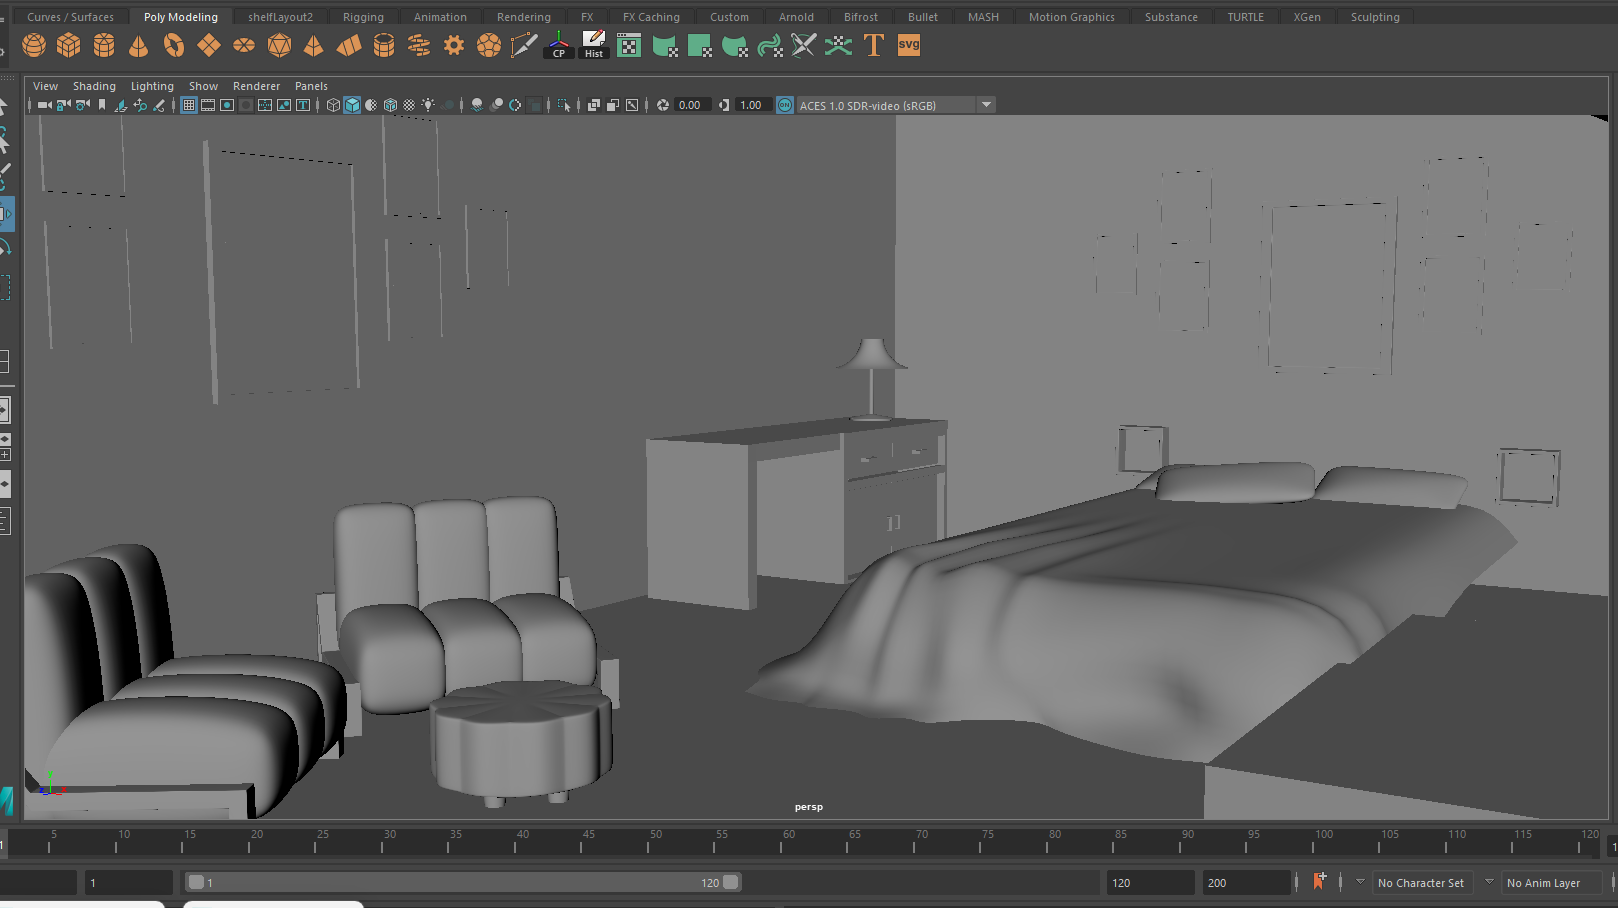
Task: Click the Hist delete history icon
Action: click(594, 45)
